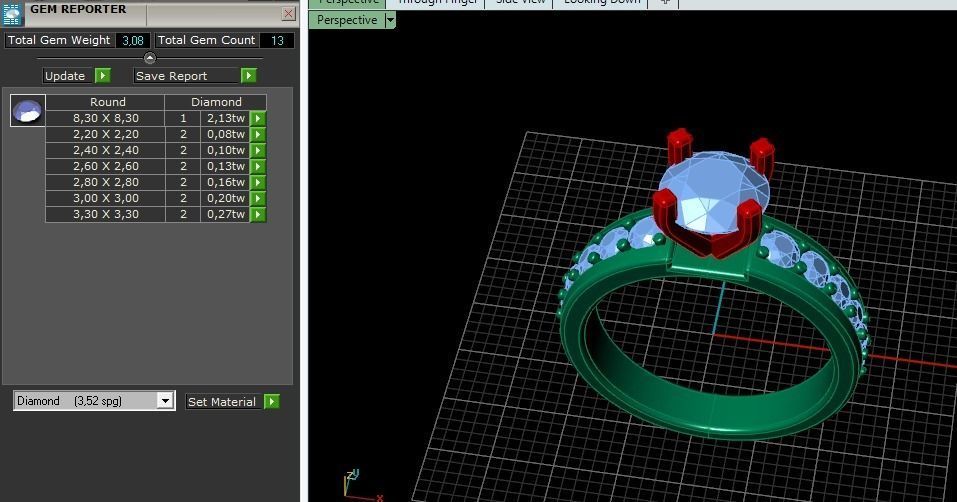Click the 0,20tw weight cell
This screenshot has height=502, width=957.
[x=225, y=198]
